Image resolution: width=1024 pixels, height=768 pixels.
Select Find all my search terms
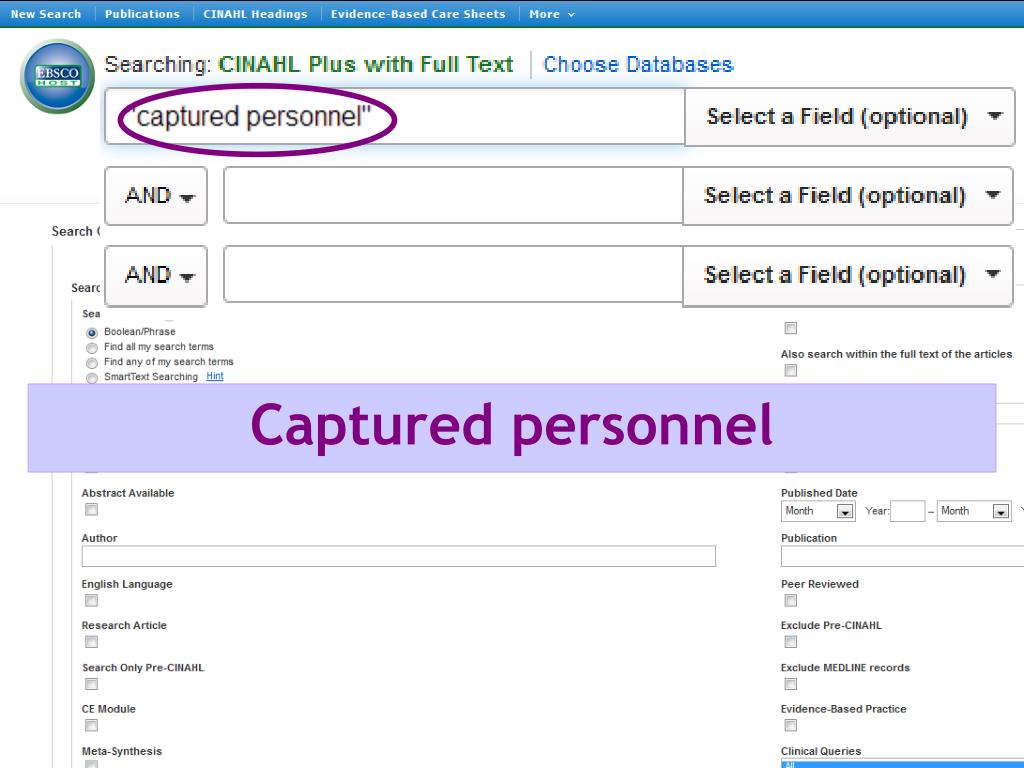[x=92, y=347]
